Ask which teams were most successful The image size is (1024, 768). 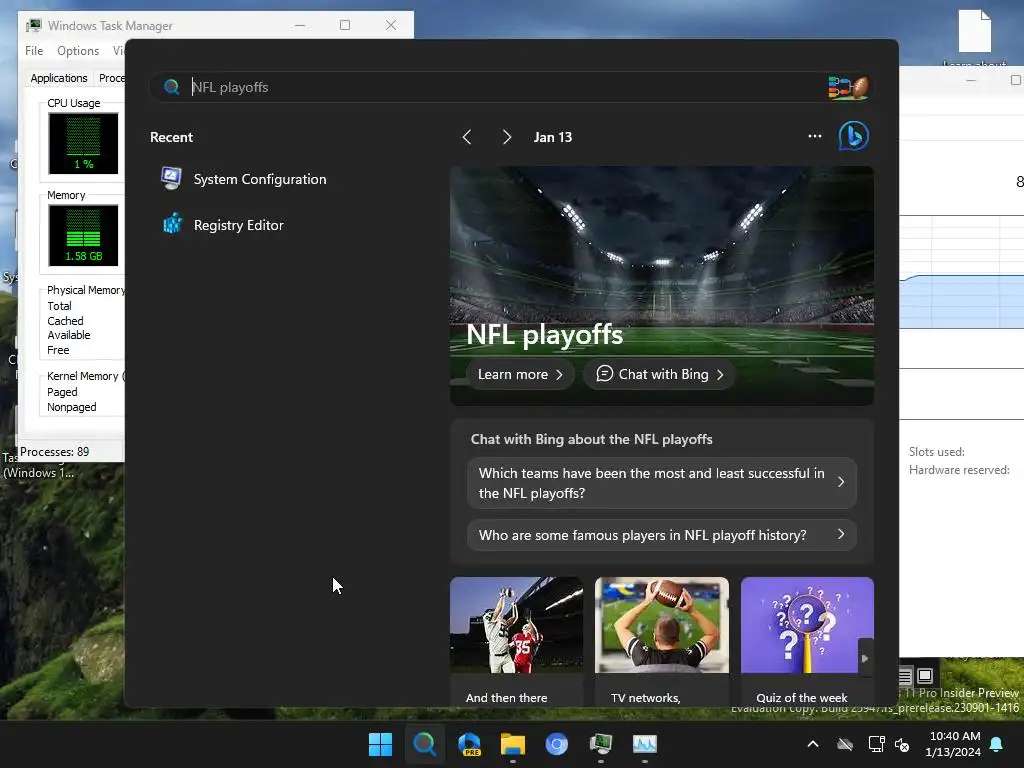click(x=662, y=483)
